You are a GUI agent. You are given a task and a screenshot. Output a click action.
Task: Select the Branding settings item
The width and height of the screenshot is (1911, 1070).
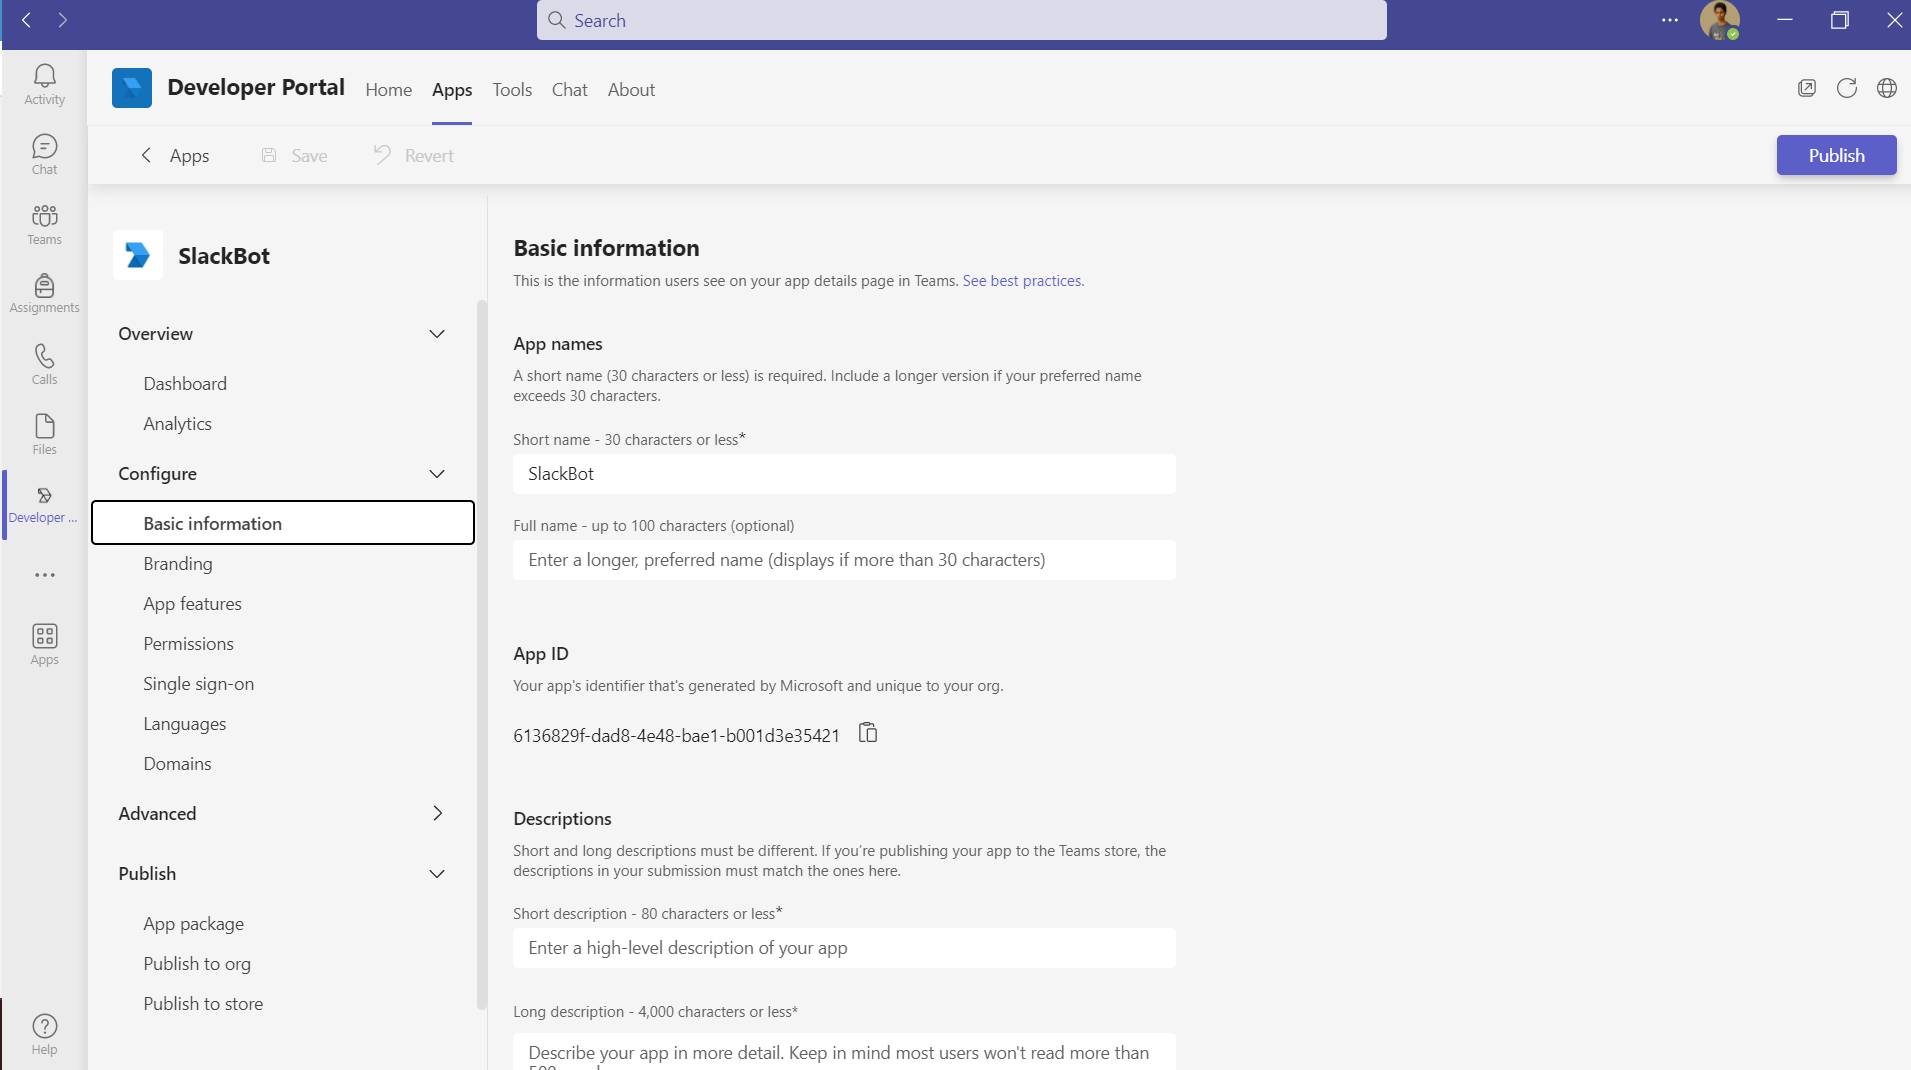click(x=178, y=563)
